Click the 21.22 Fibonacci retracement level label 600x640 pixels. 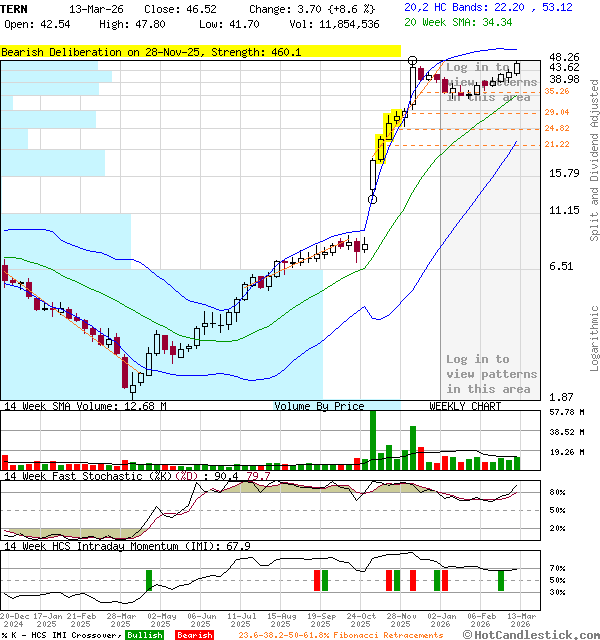click(x=557, y=144)
